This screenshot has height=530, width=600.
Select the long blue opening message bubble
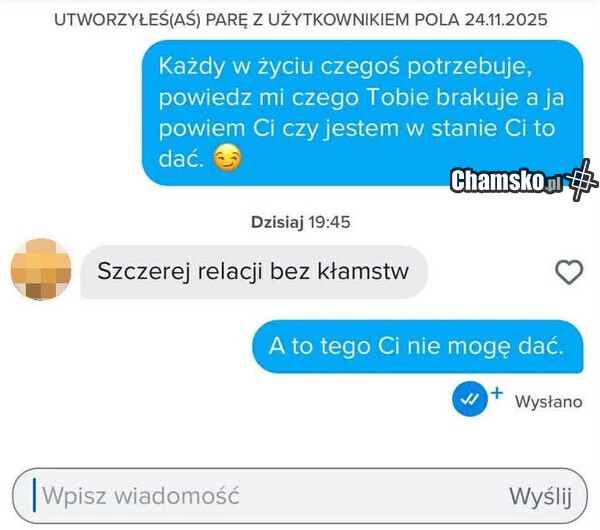point(362,113)
